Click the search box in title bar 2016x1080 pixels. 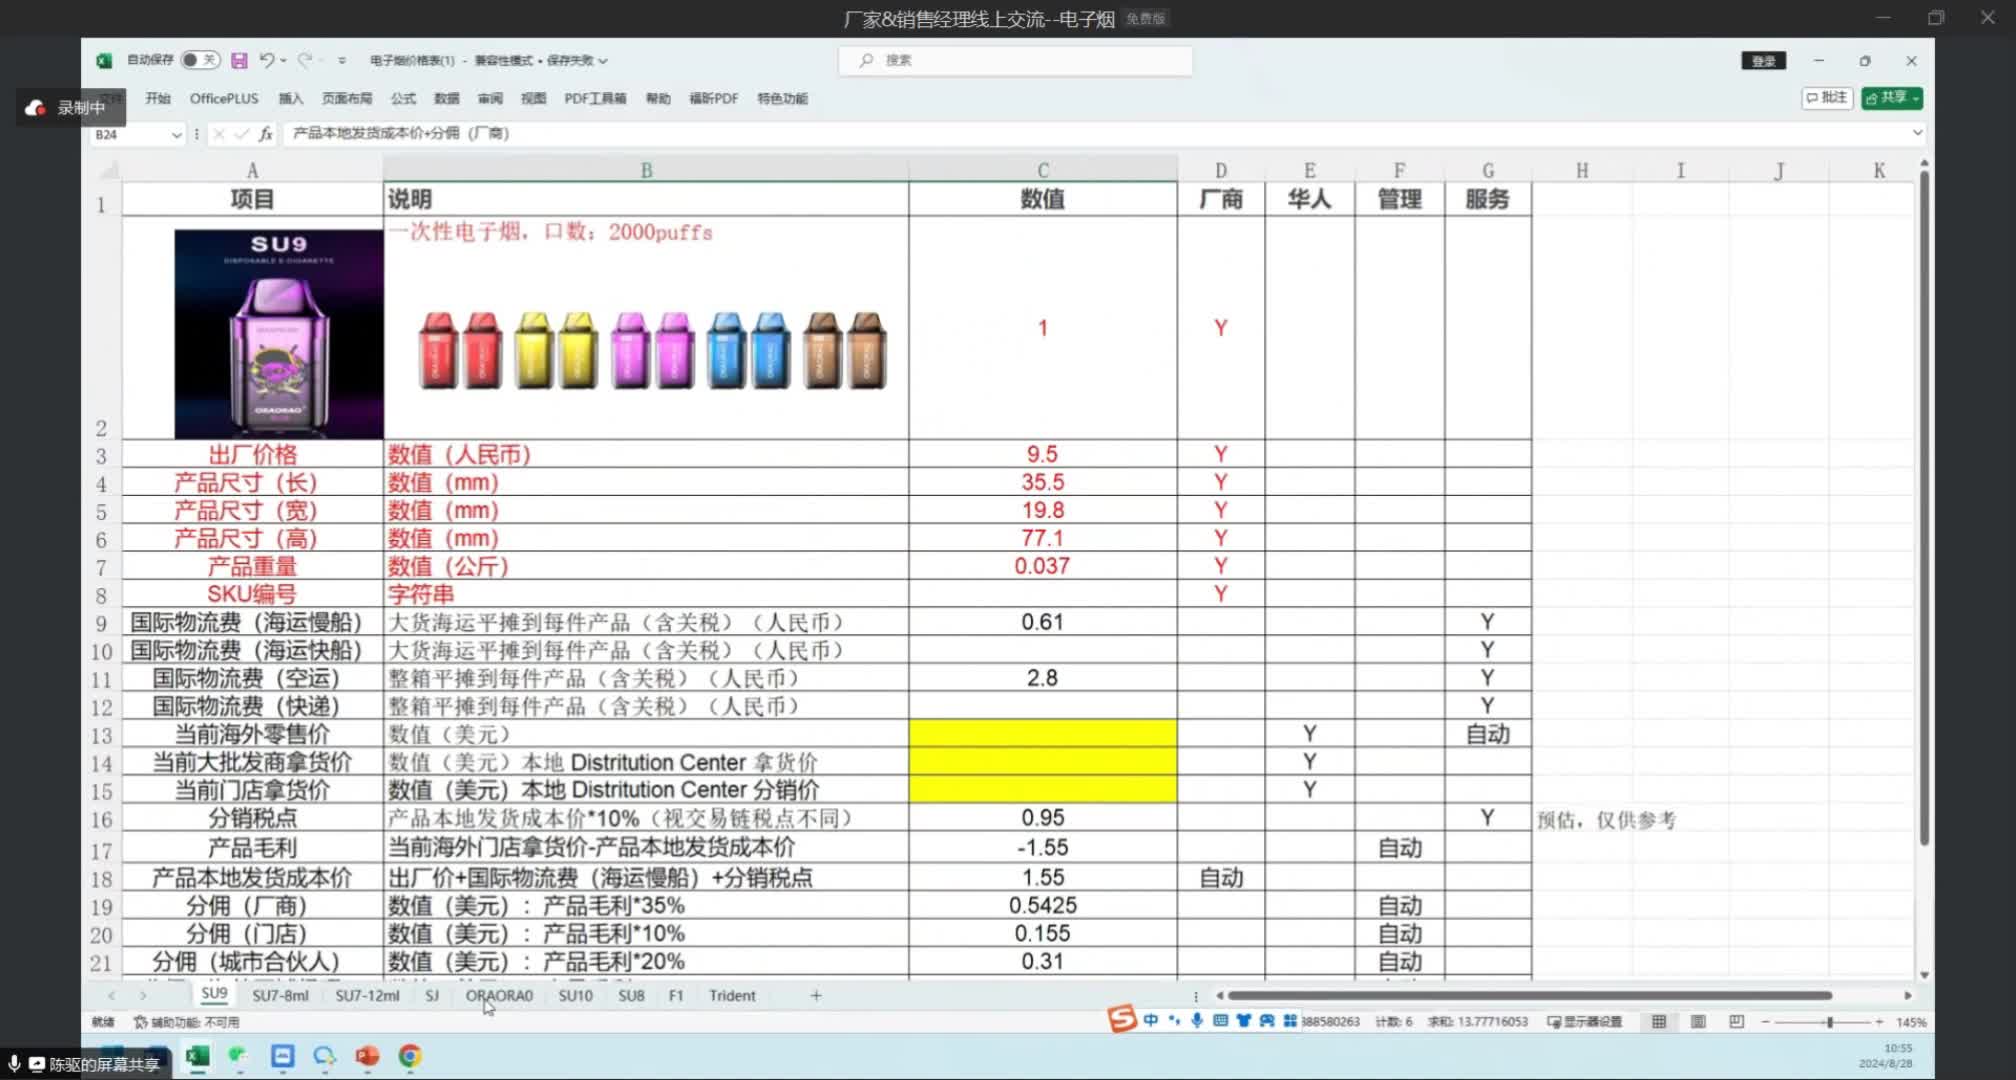pos(1015,60)
